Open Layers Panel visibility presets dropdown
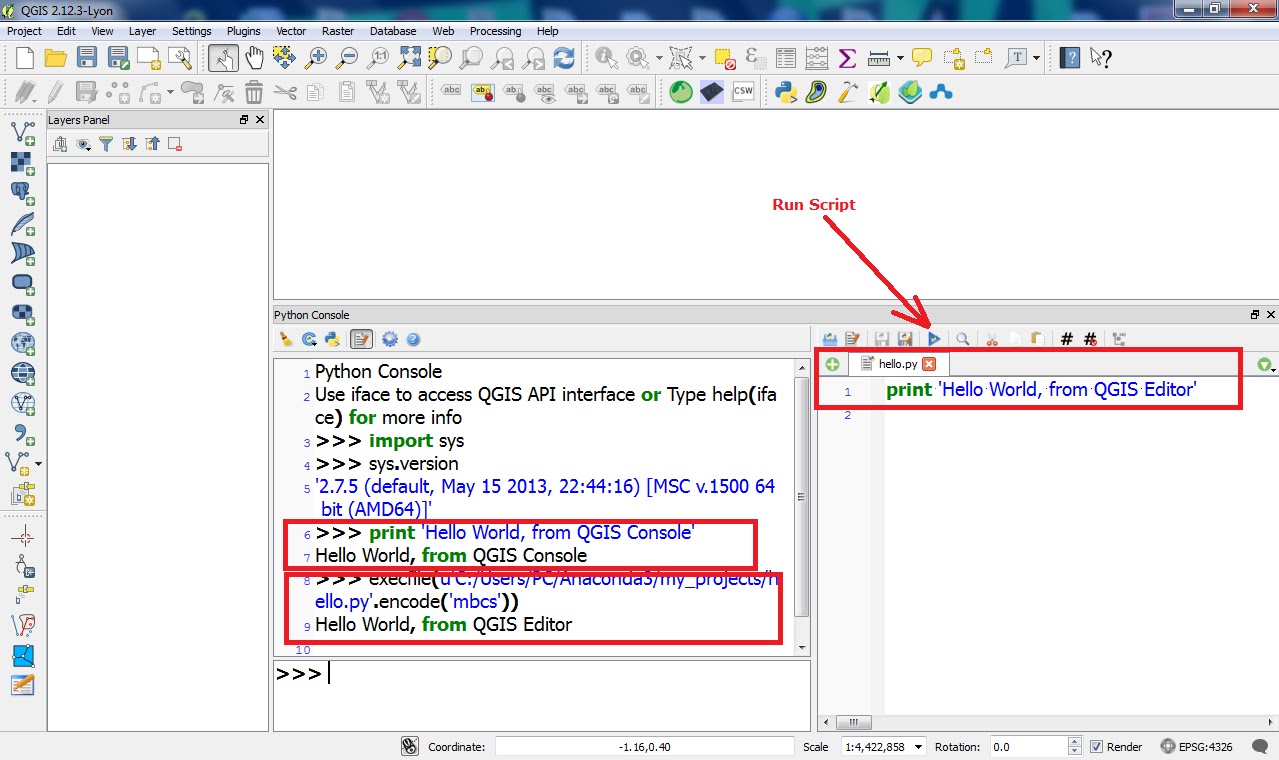 (x=84, y=145)
